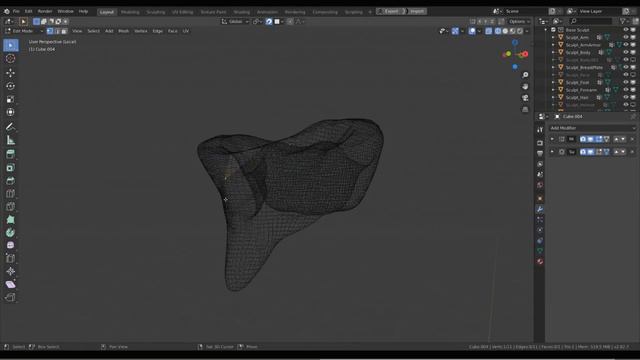Expand the second modifier panel

tap(552, 152)
